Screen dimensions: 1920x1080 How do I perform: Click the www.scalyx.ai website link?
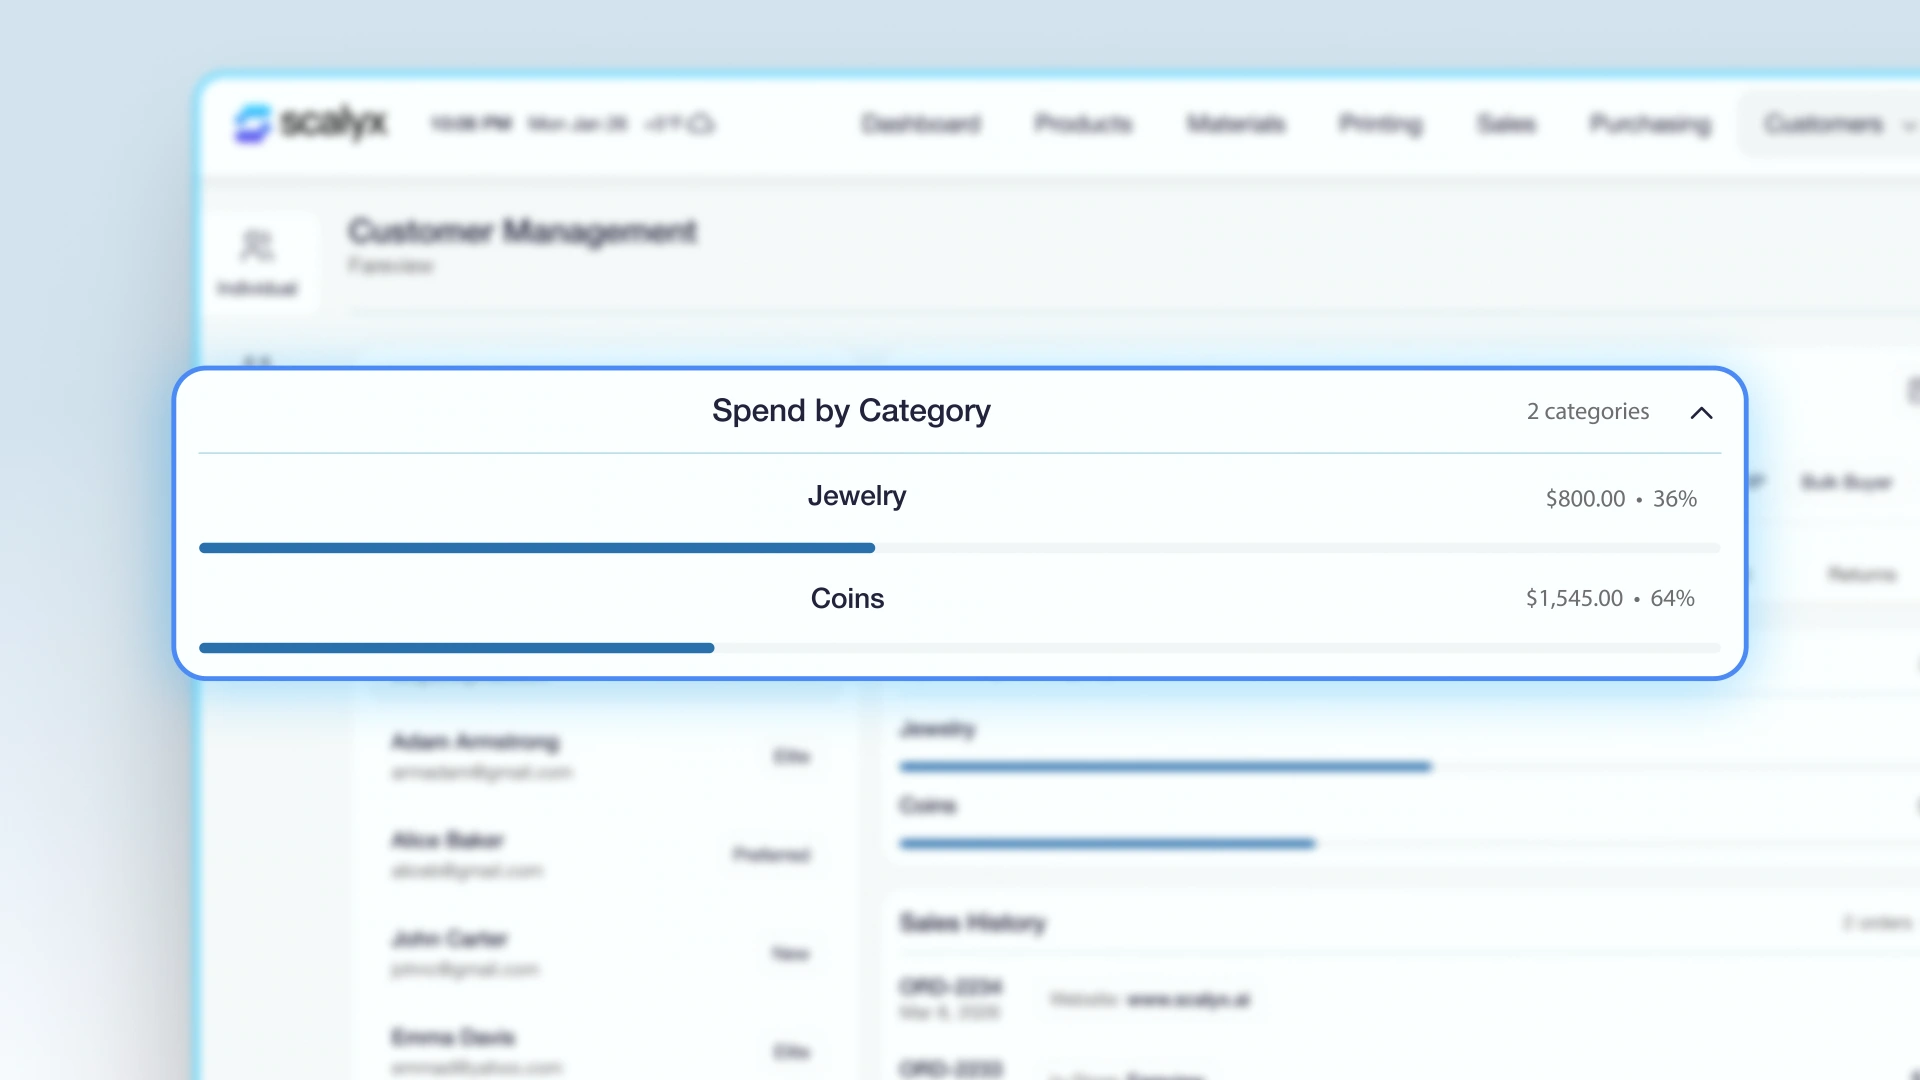(x=1188, y=1000)
